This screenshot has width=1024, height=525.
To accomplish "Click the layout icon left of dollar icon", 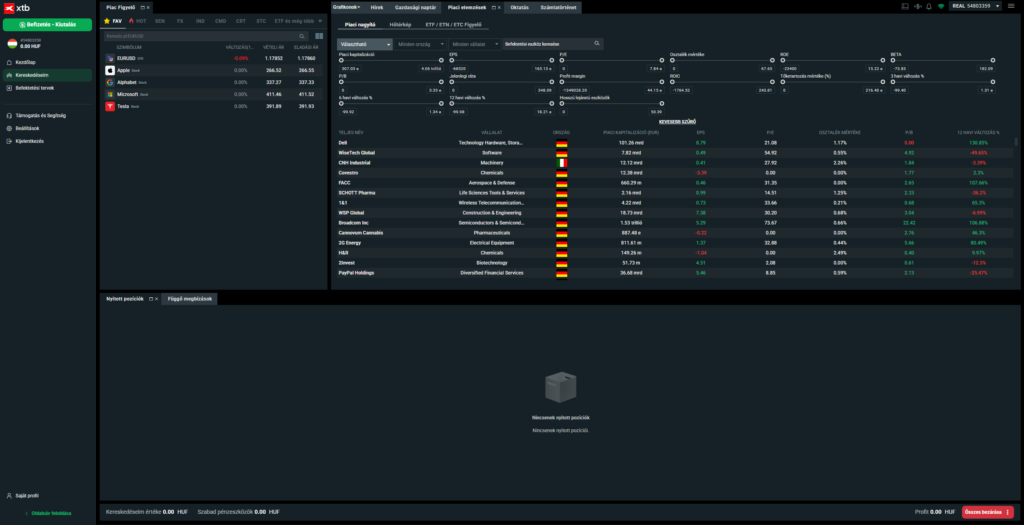I will click(904, 6).
